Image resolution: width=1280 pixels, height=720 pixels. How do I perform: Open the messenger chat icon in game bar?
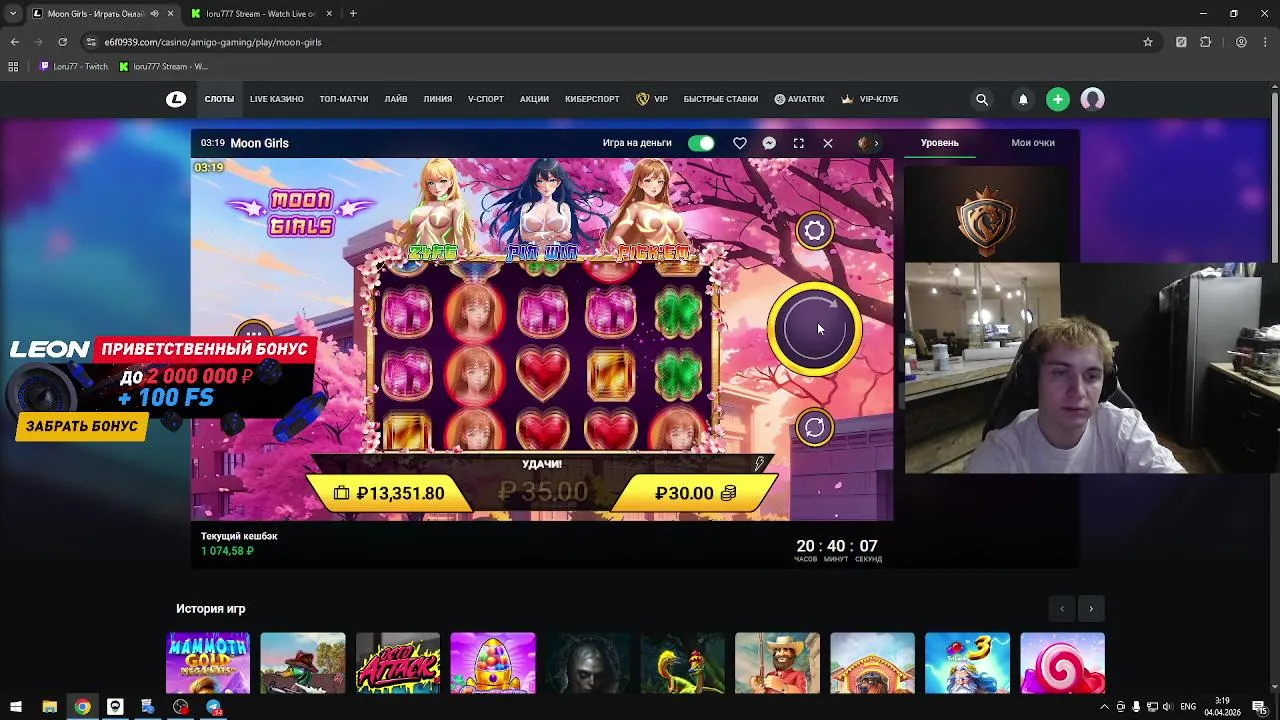[769, 143]
